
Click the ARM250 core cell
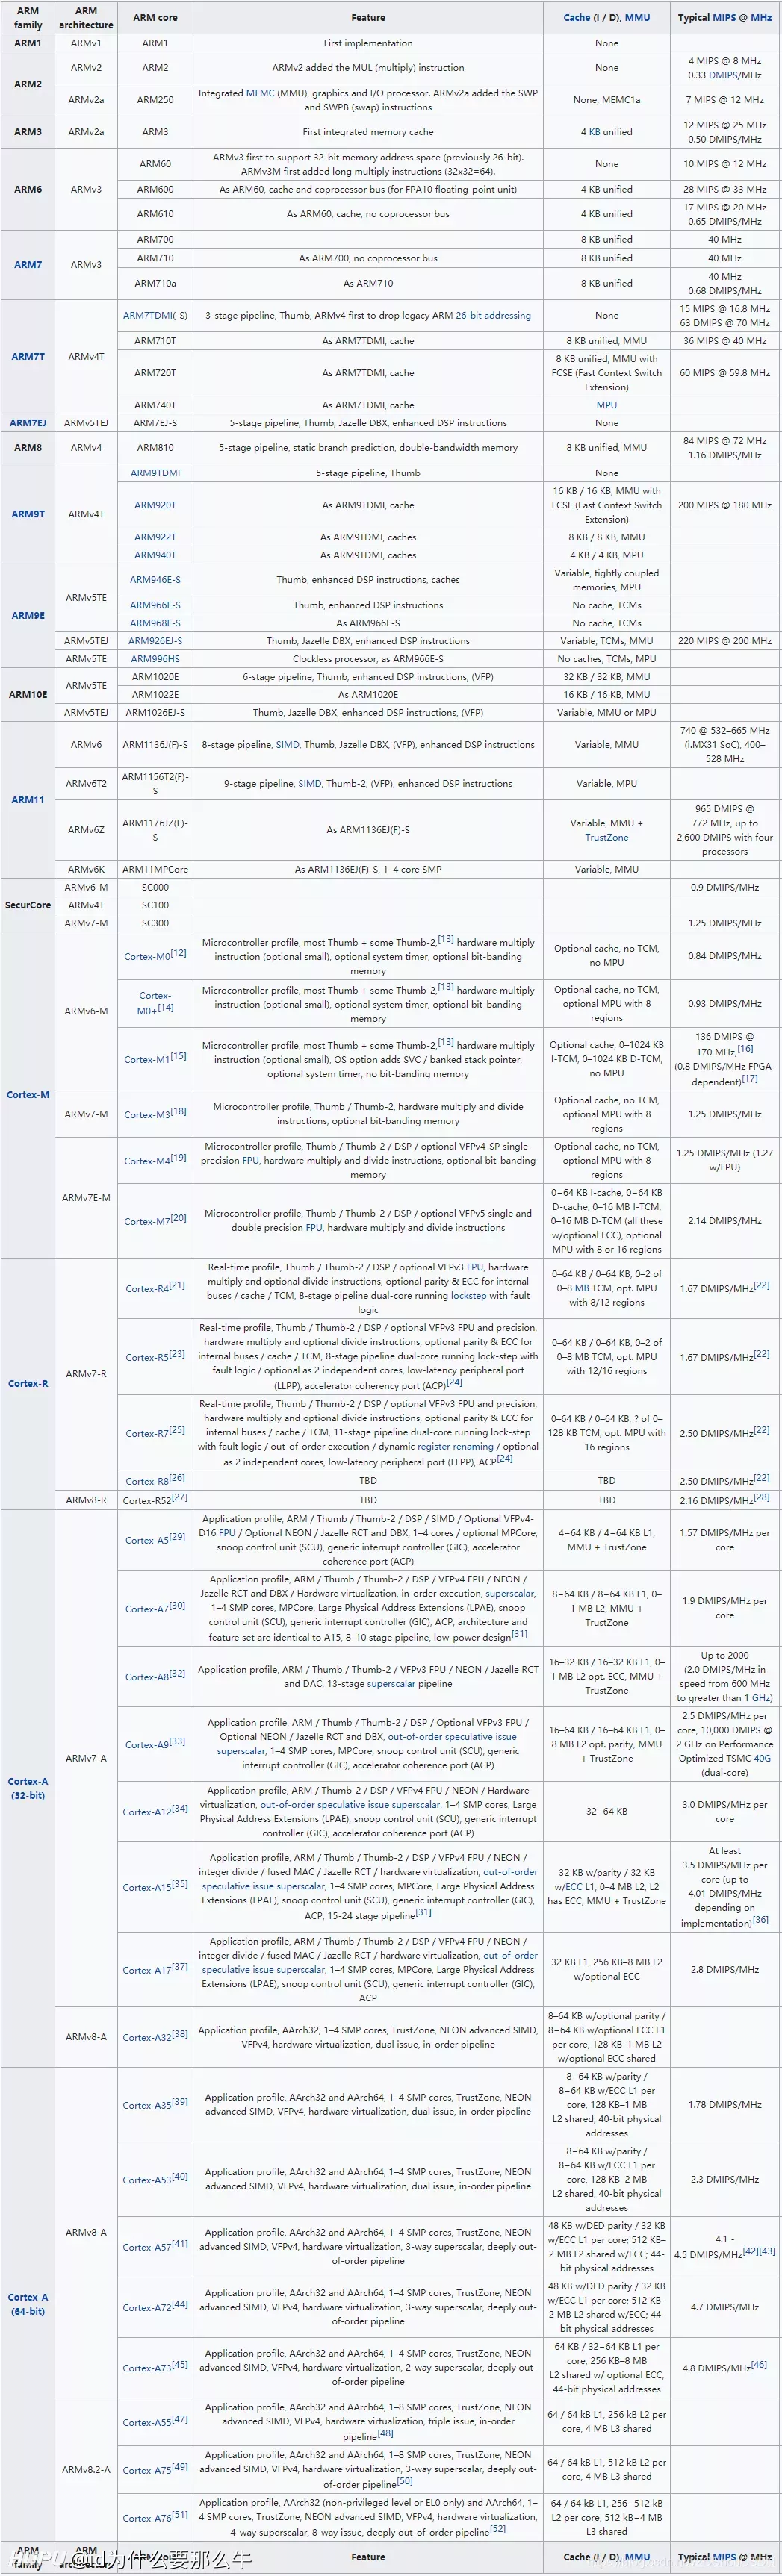155,100
